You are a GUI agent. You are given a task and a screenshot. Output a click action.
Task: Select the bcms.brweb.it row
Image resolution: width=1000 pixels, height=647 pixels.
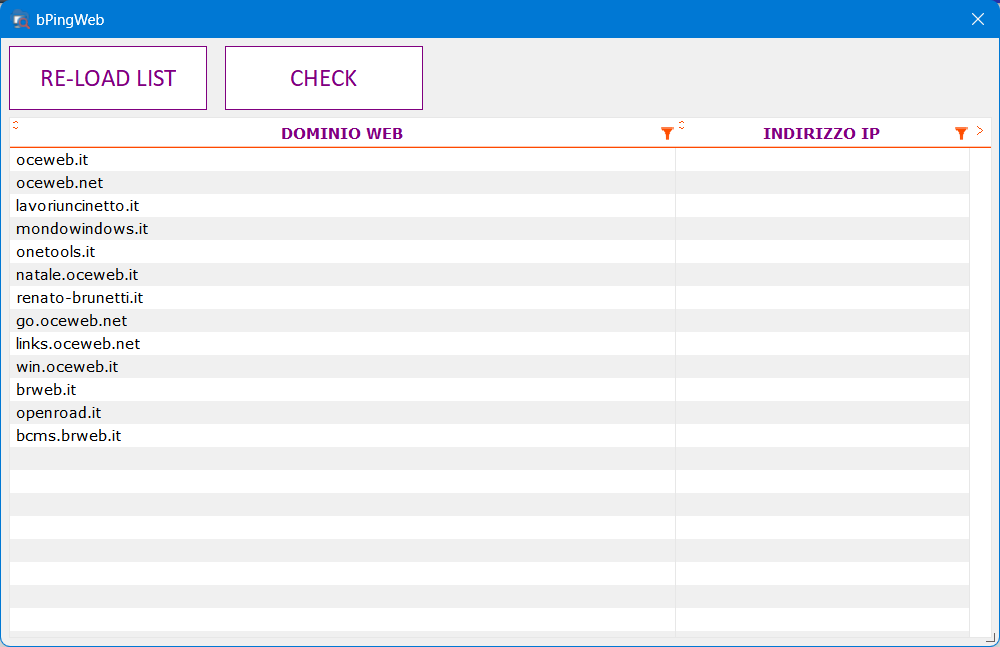[x=69, y=436]
